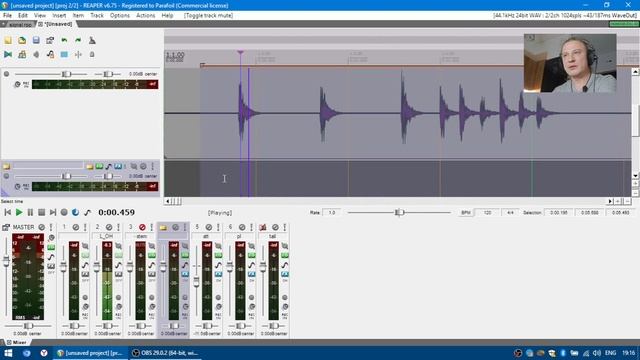
Task: Unmute mixer track 3 red mute button
Action: point(142,227)
